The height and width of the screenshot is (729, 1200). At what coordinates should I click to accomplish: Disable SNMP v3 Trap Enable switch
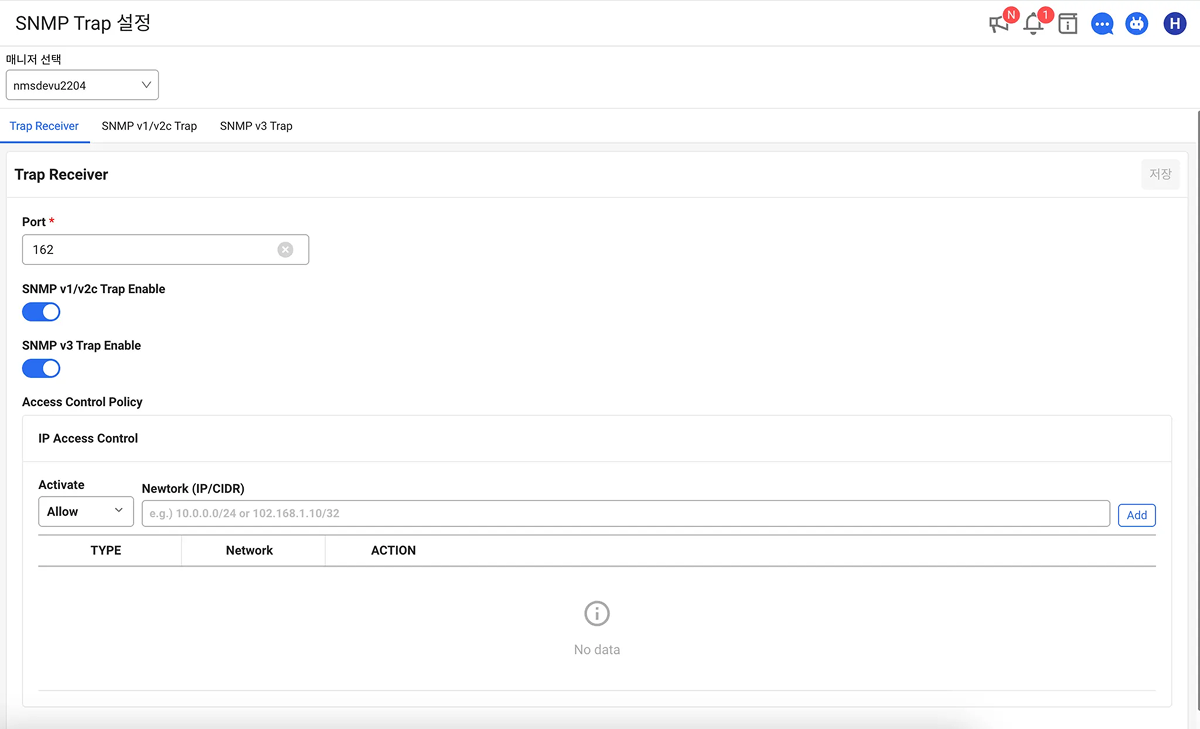tap(41, 369)
